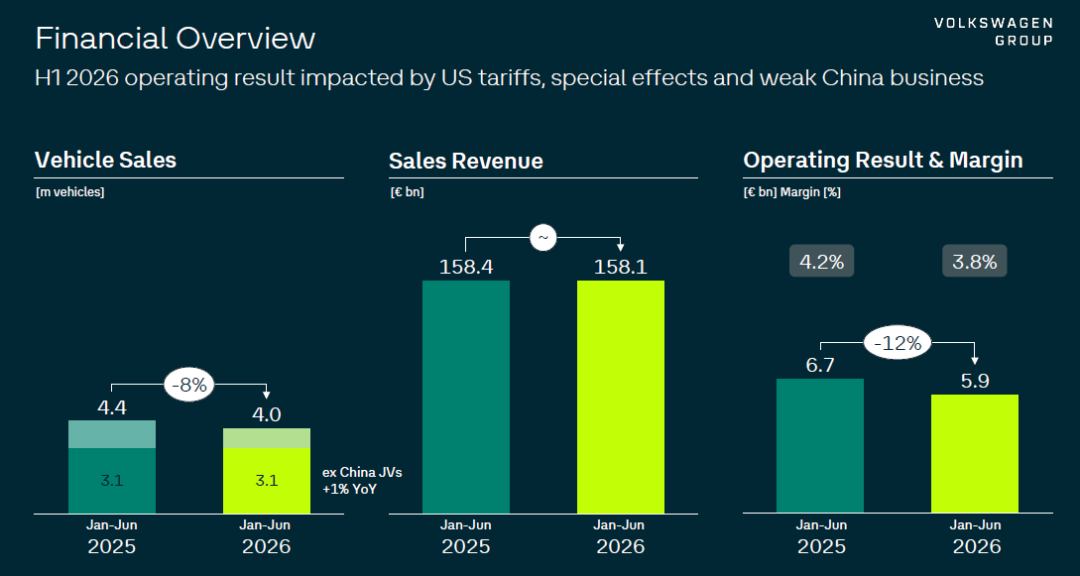Select the 5.9 operating result value
Viewport: 1080px width, 576px height.
point(975,381)
